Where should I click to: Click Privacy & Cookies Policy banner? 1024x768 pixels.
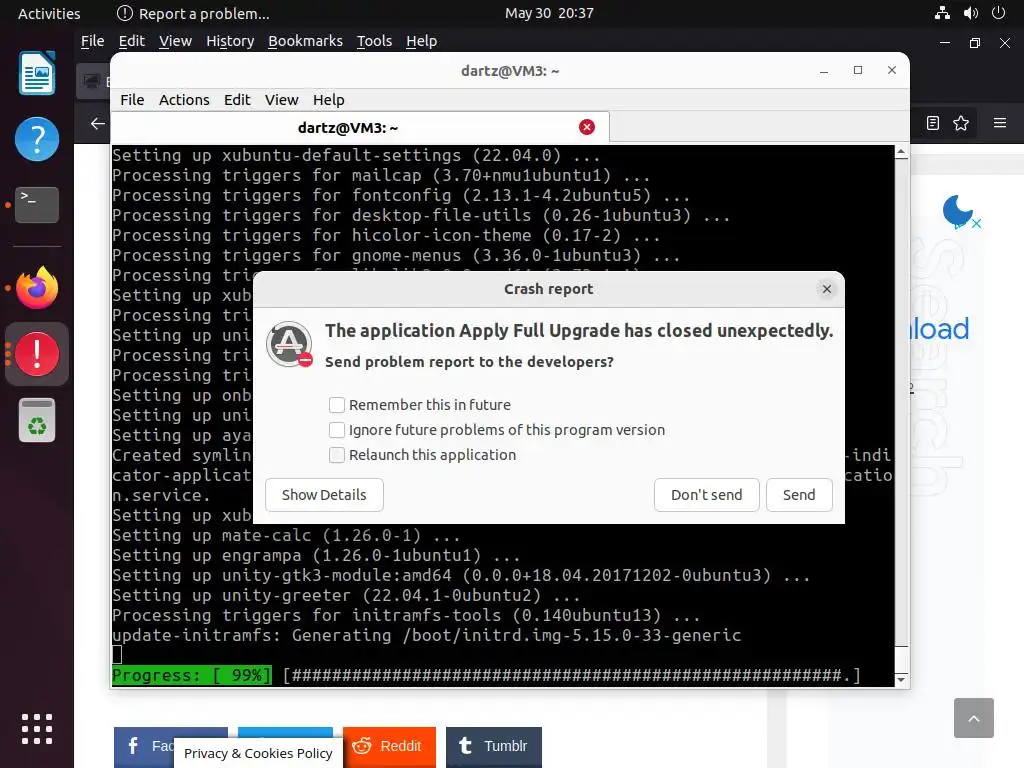click(x=258, y=754)
